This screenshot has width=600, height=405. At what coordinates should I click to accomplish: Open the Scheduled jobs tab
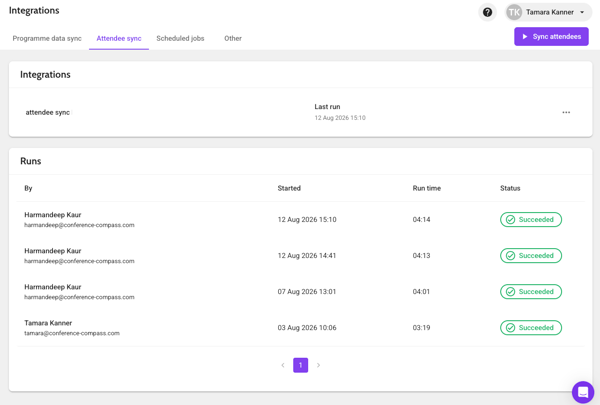[180, 38]
